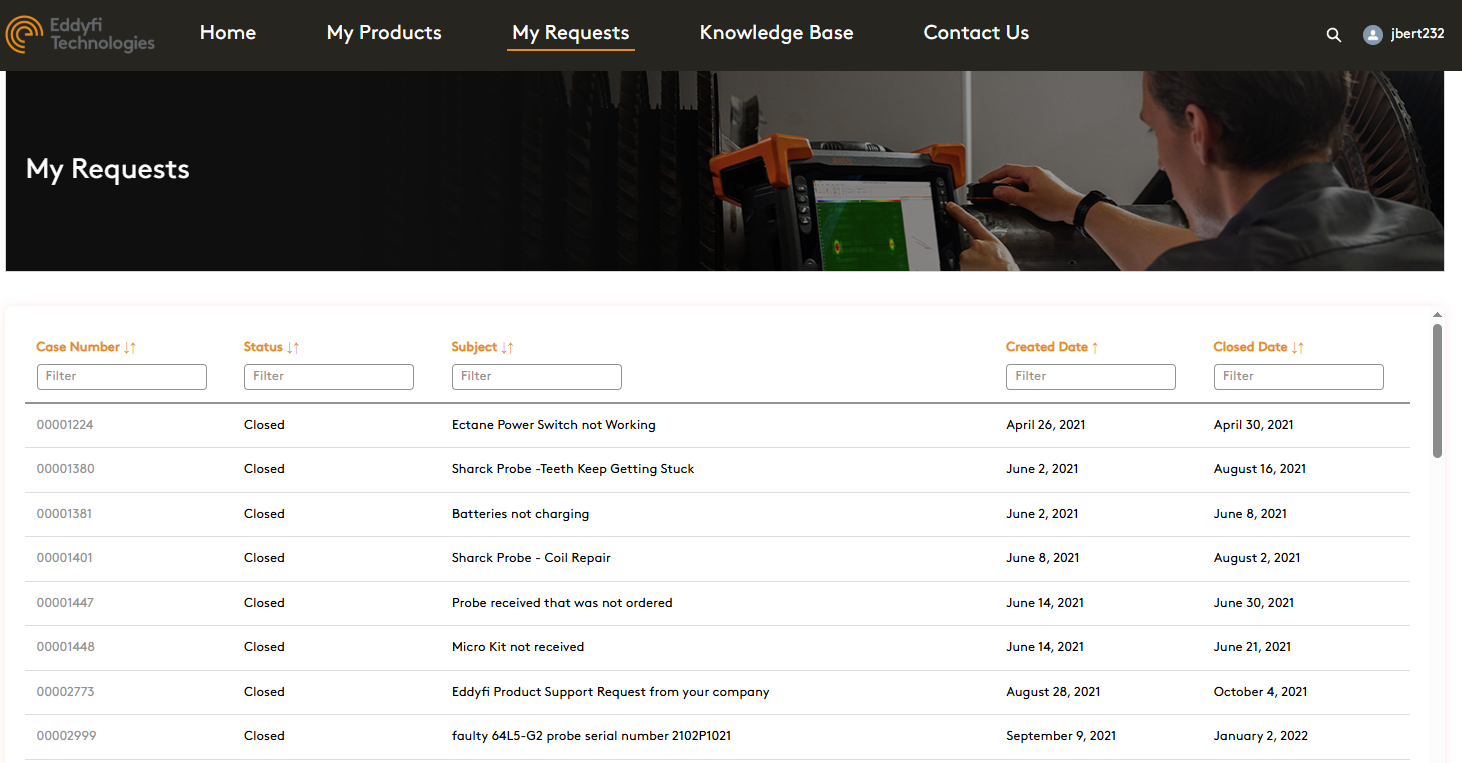Click the Eddyfi Technologies logo
This screenshot has height=763, width=1462.
(x=80, y=34)
